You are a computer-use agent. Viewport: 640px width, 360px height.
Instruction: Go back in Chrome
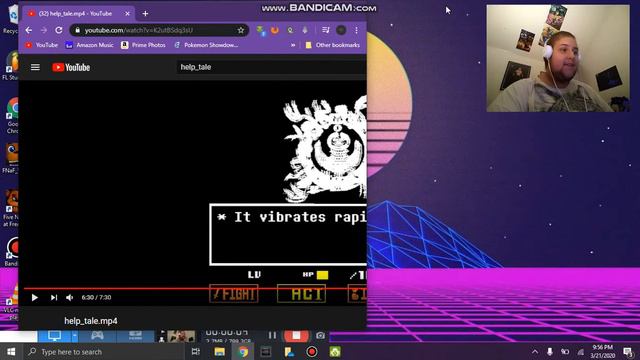(x=29, y=30)
